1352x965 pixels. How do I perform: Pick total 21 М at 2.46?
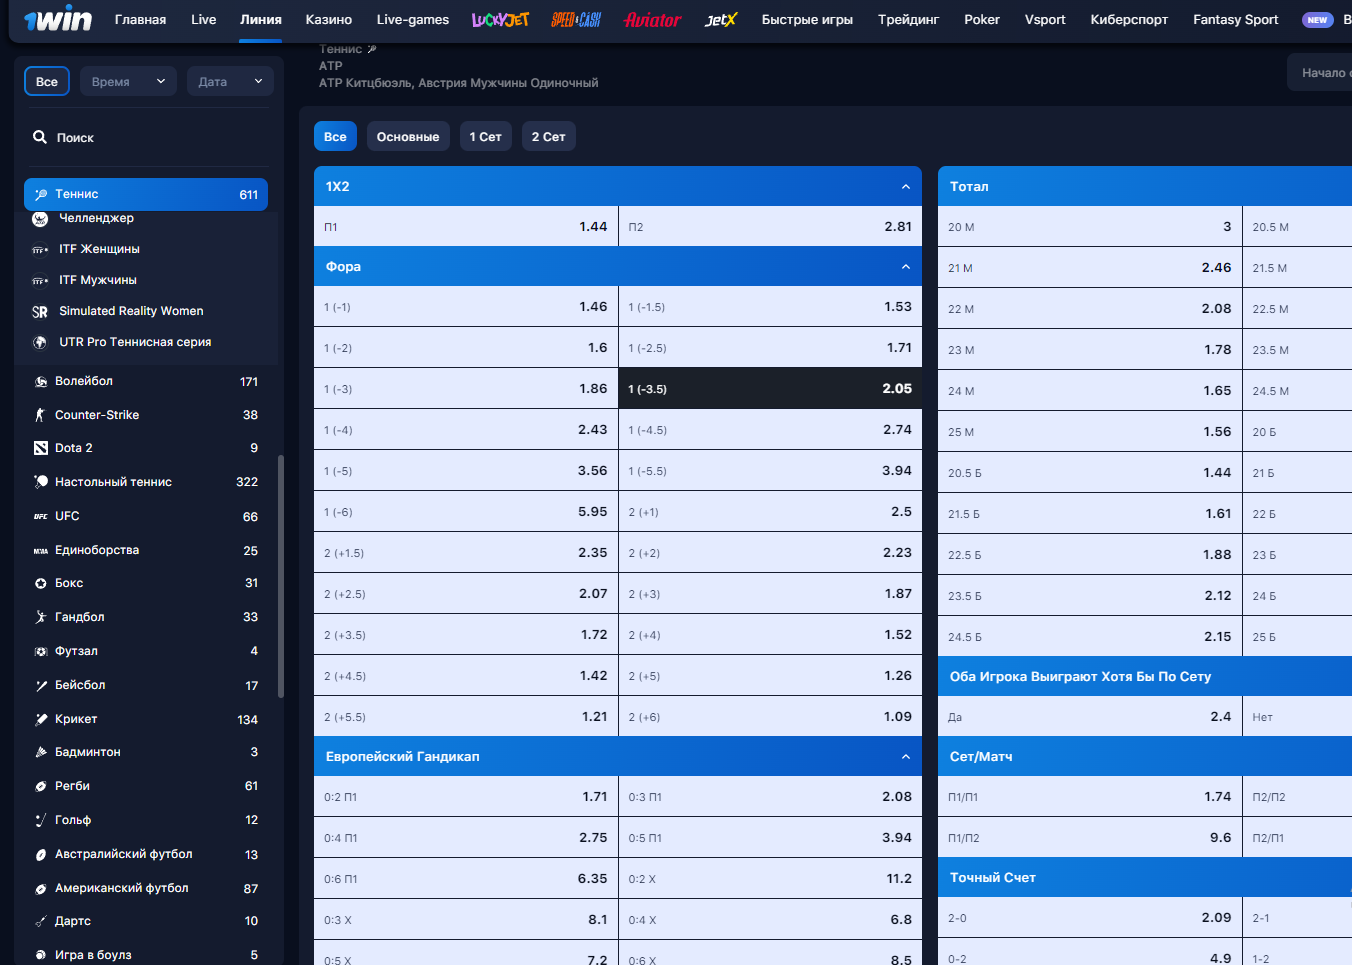tap(1090, 268)
